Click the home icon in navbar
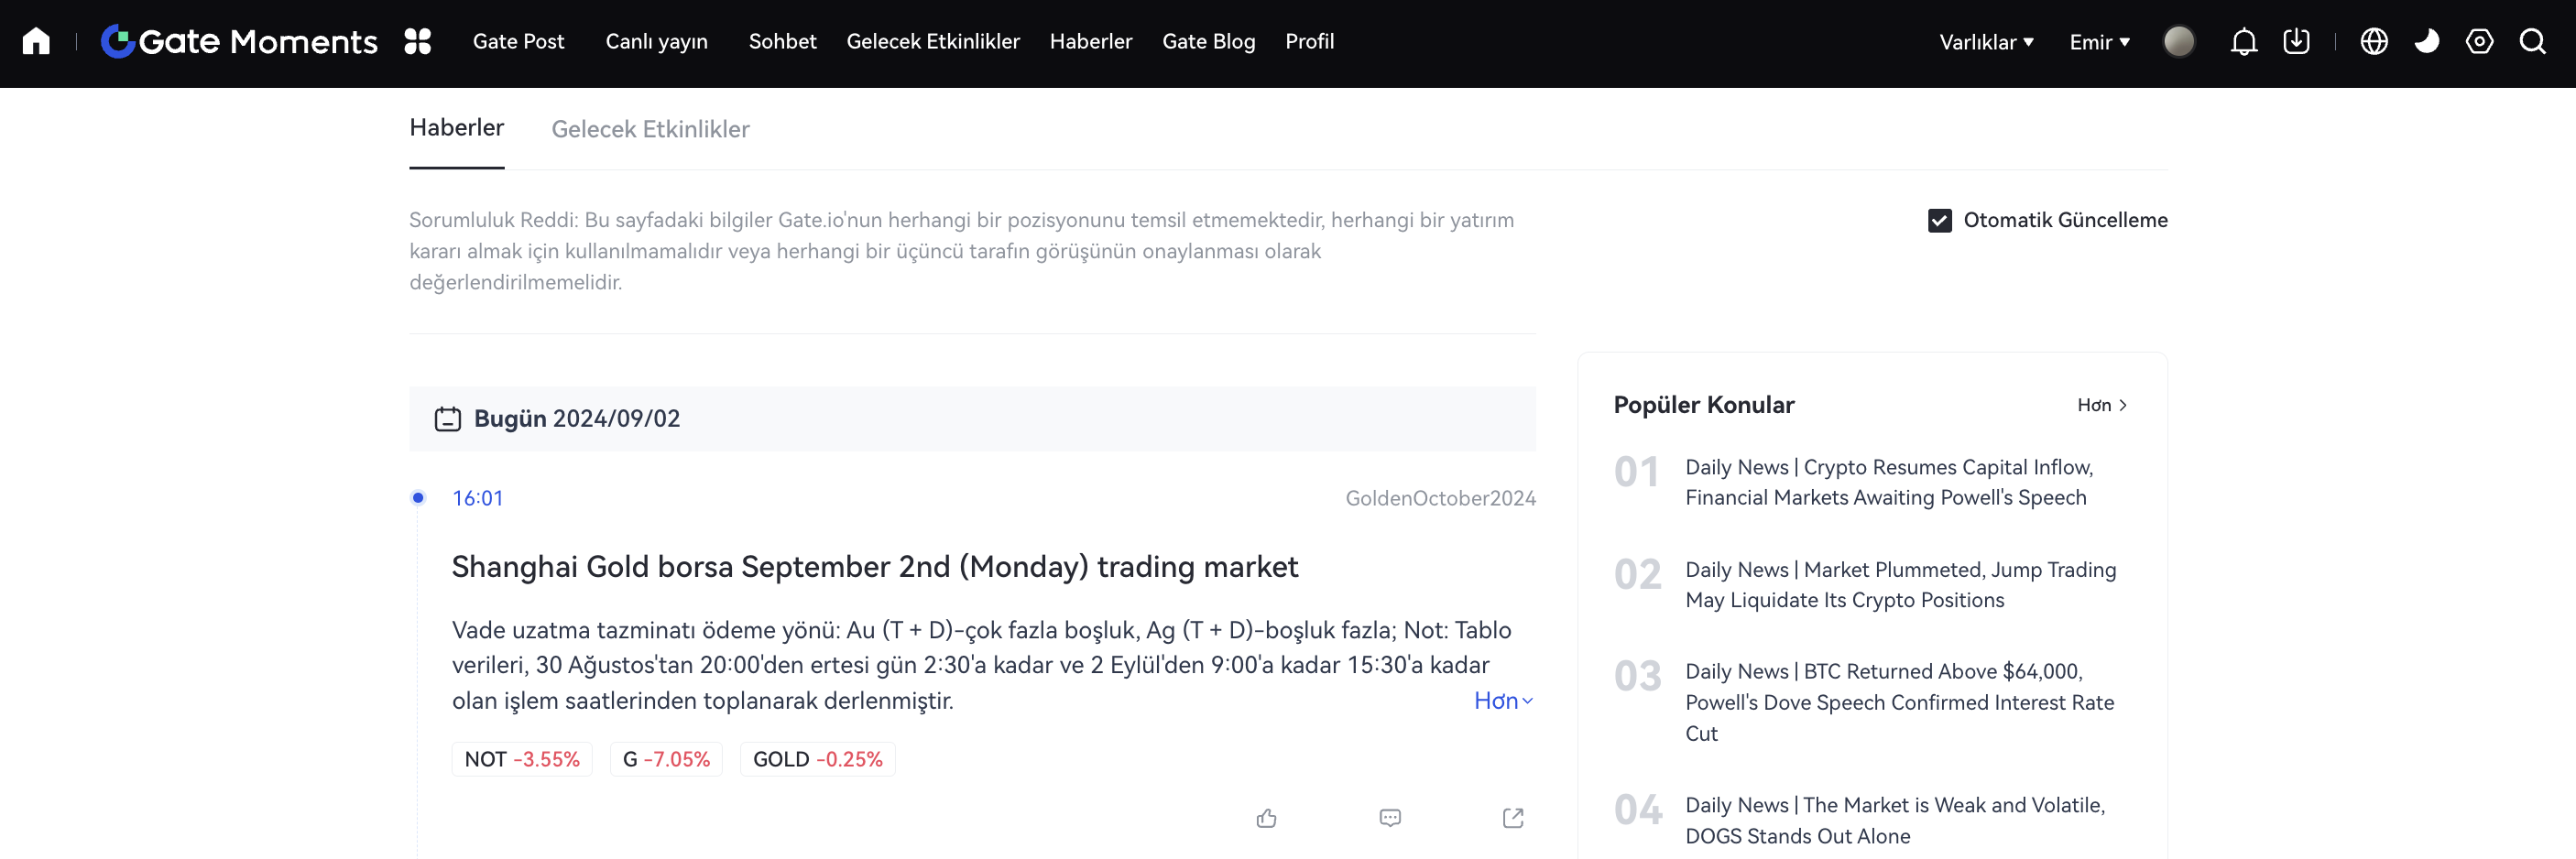 click(x=36, y=41)
